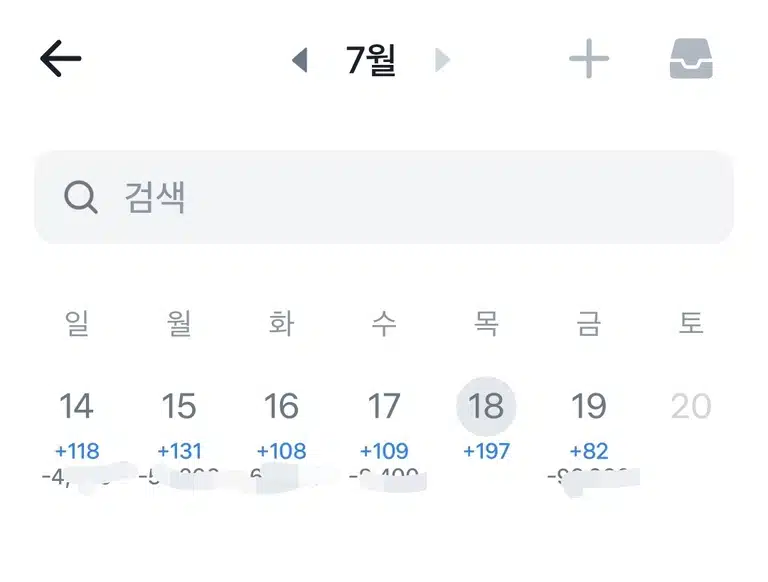Open +109 income on the 17th
This screenshot has width=768, height=582.
[x=384, y=451]
